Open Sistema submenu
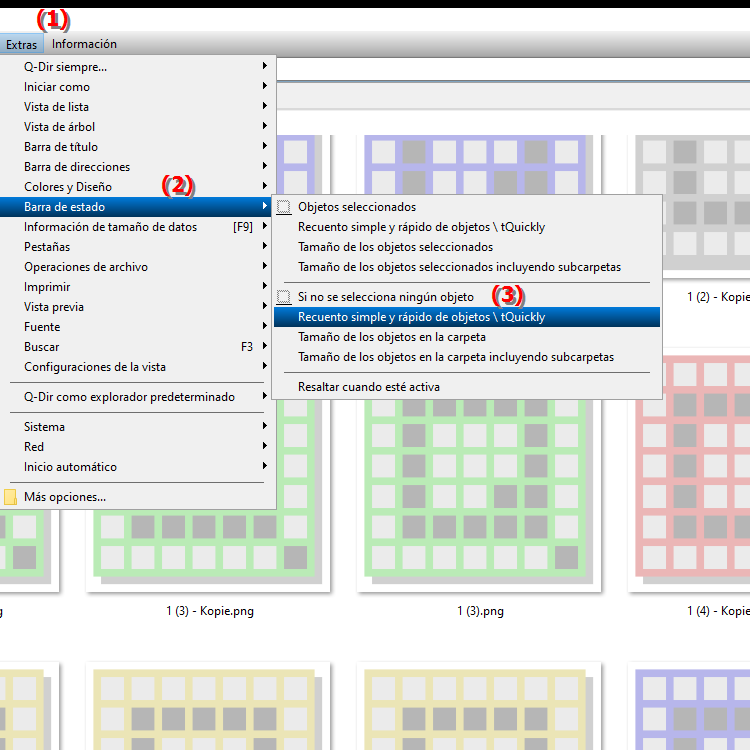 [138, 427]
